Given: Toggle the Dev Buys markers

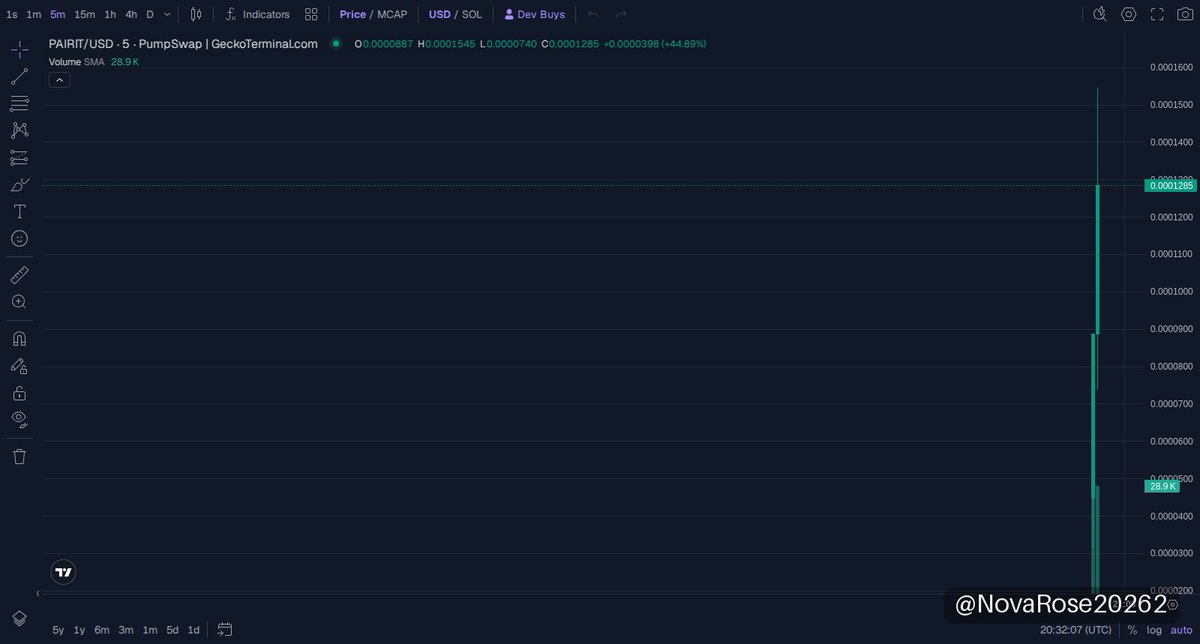Looking at the screenshot, I should pyautogui.click(x=535, y=14).
